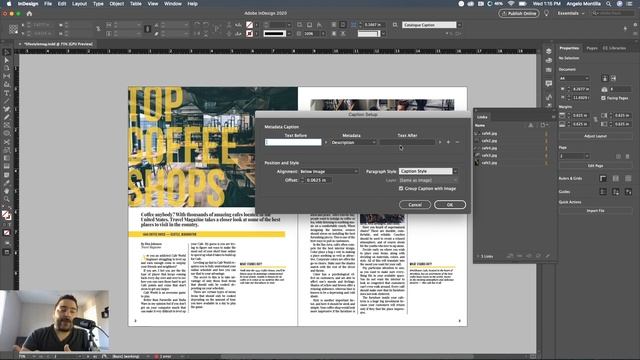Open the Metadata Description dropdown
The width and height of the screenshot is (640, 360).
pyautogui.click(x=353, y=142)
